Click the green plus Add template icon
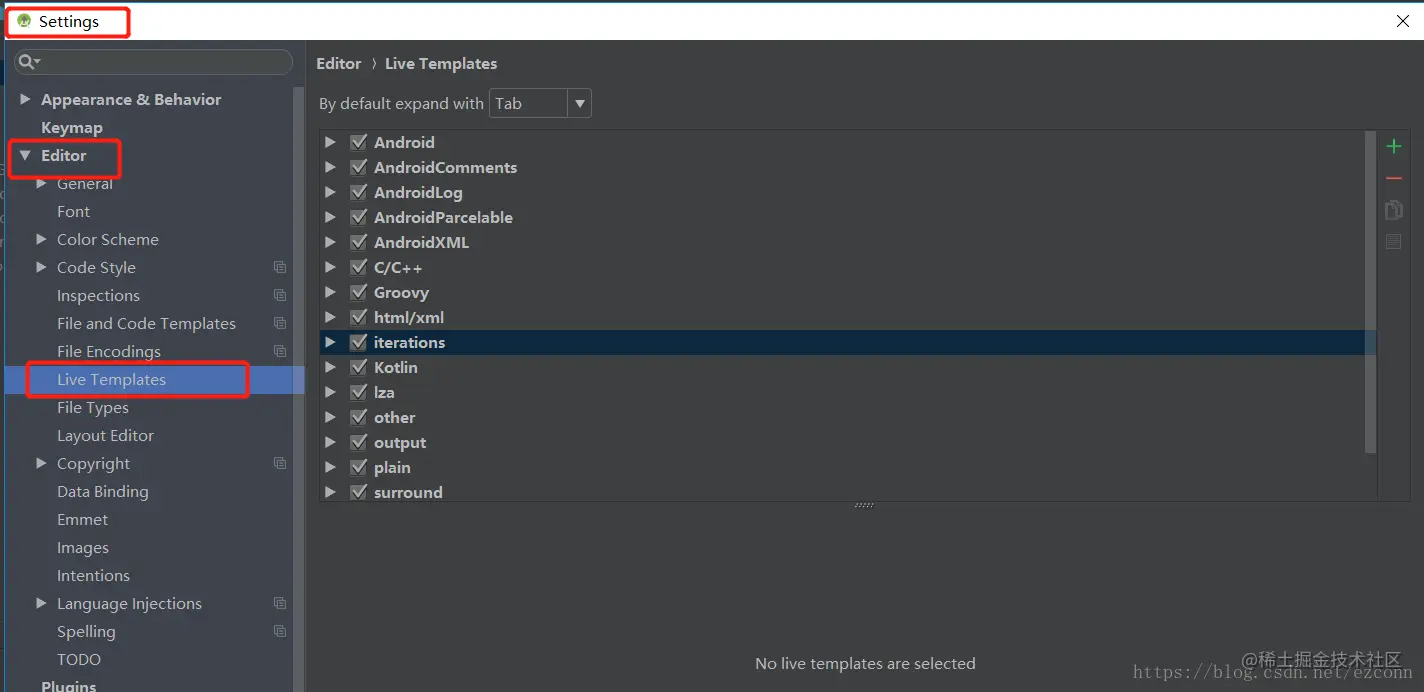This screenshot has width=1424, height=692. point(1393,147)
